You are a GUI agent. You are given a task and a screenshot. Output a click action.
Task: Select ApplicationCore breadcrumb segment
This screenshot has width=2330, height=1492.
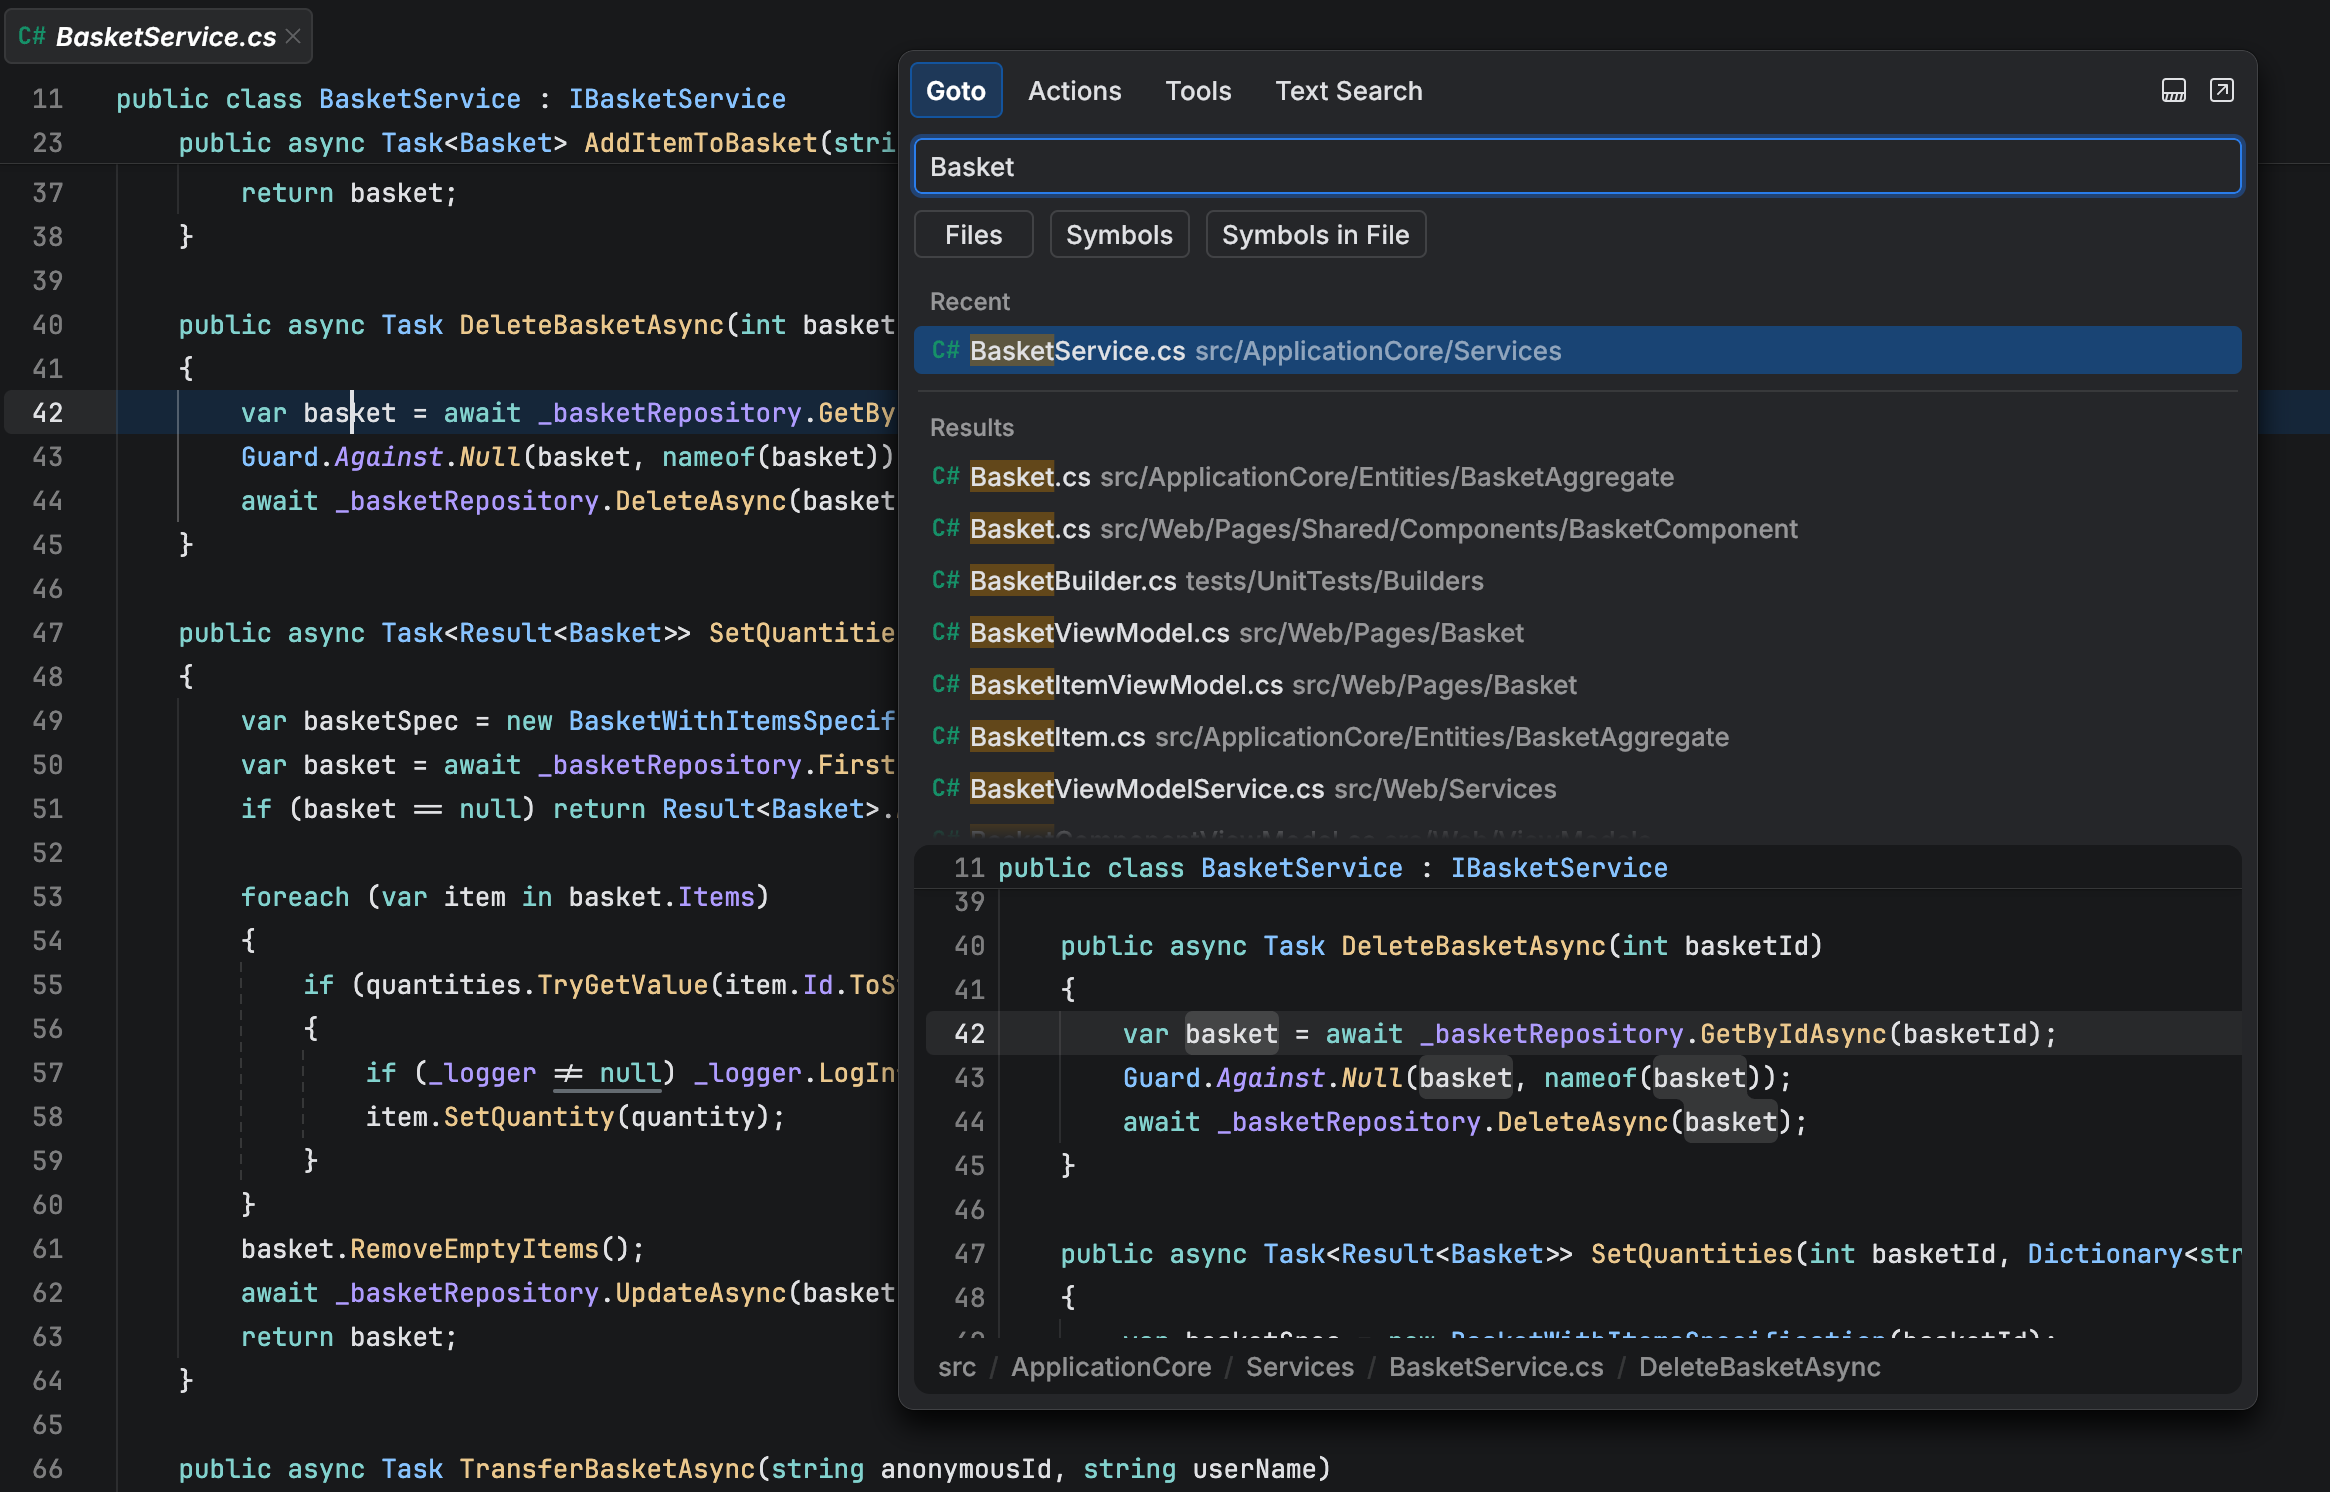(1110, 1367)
